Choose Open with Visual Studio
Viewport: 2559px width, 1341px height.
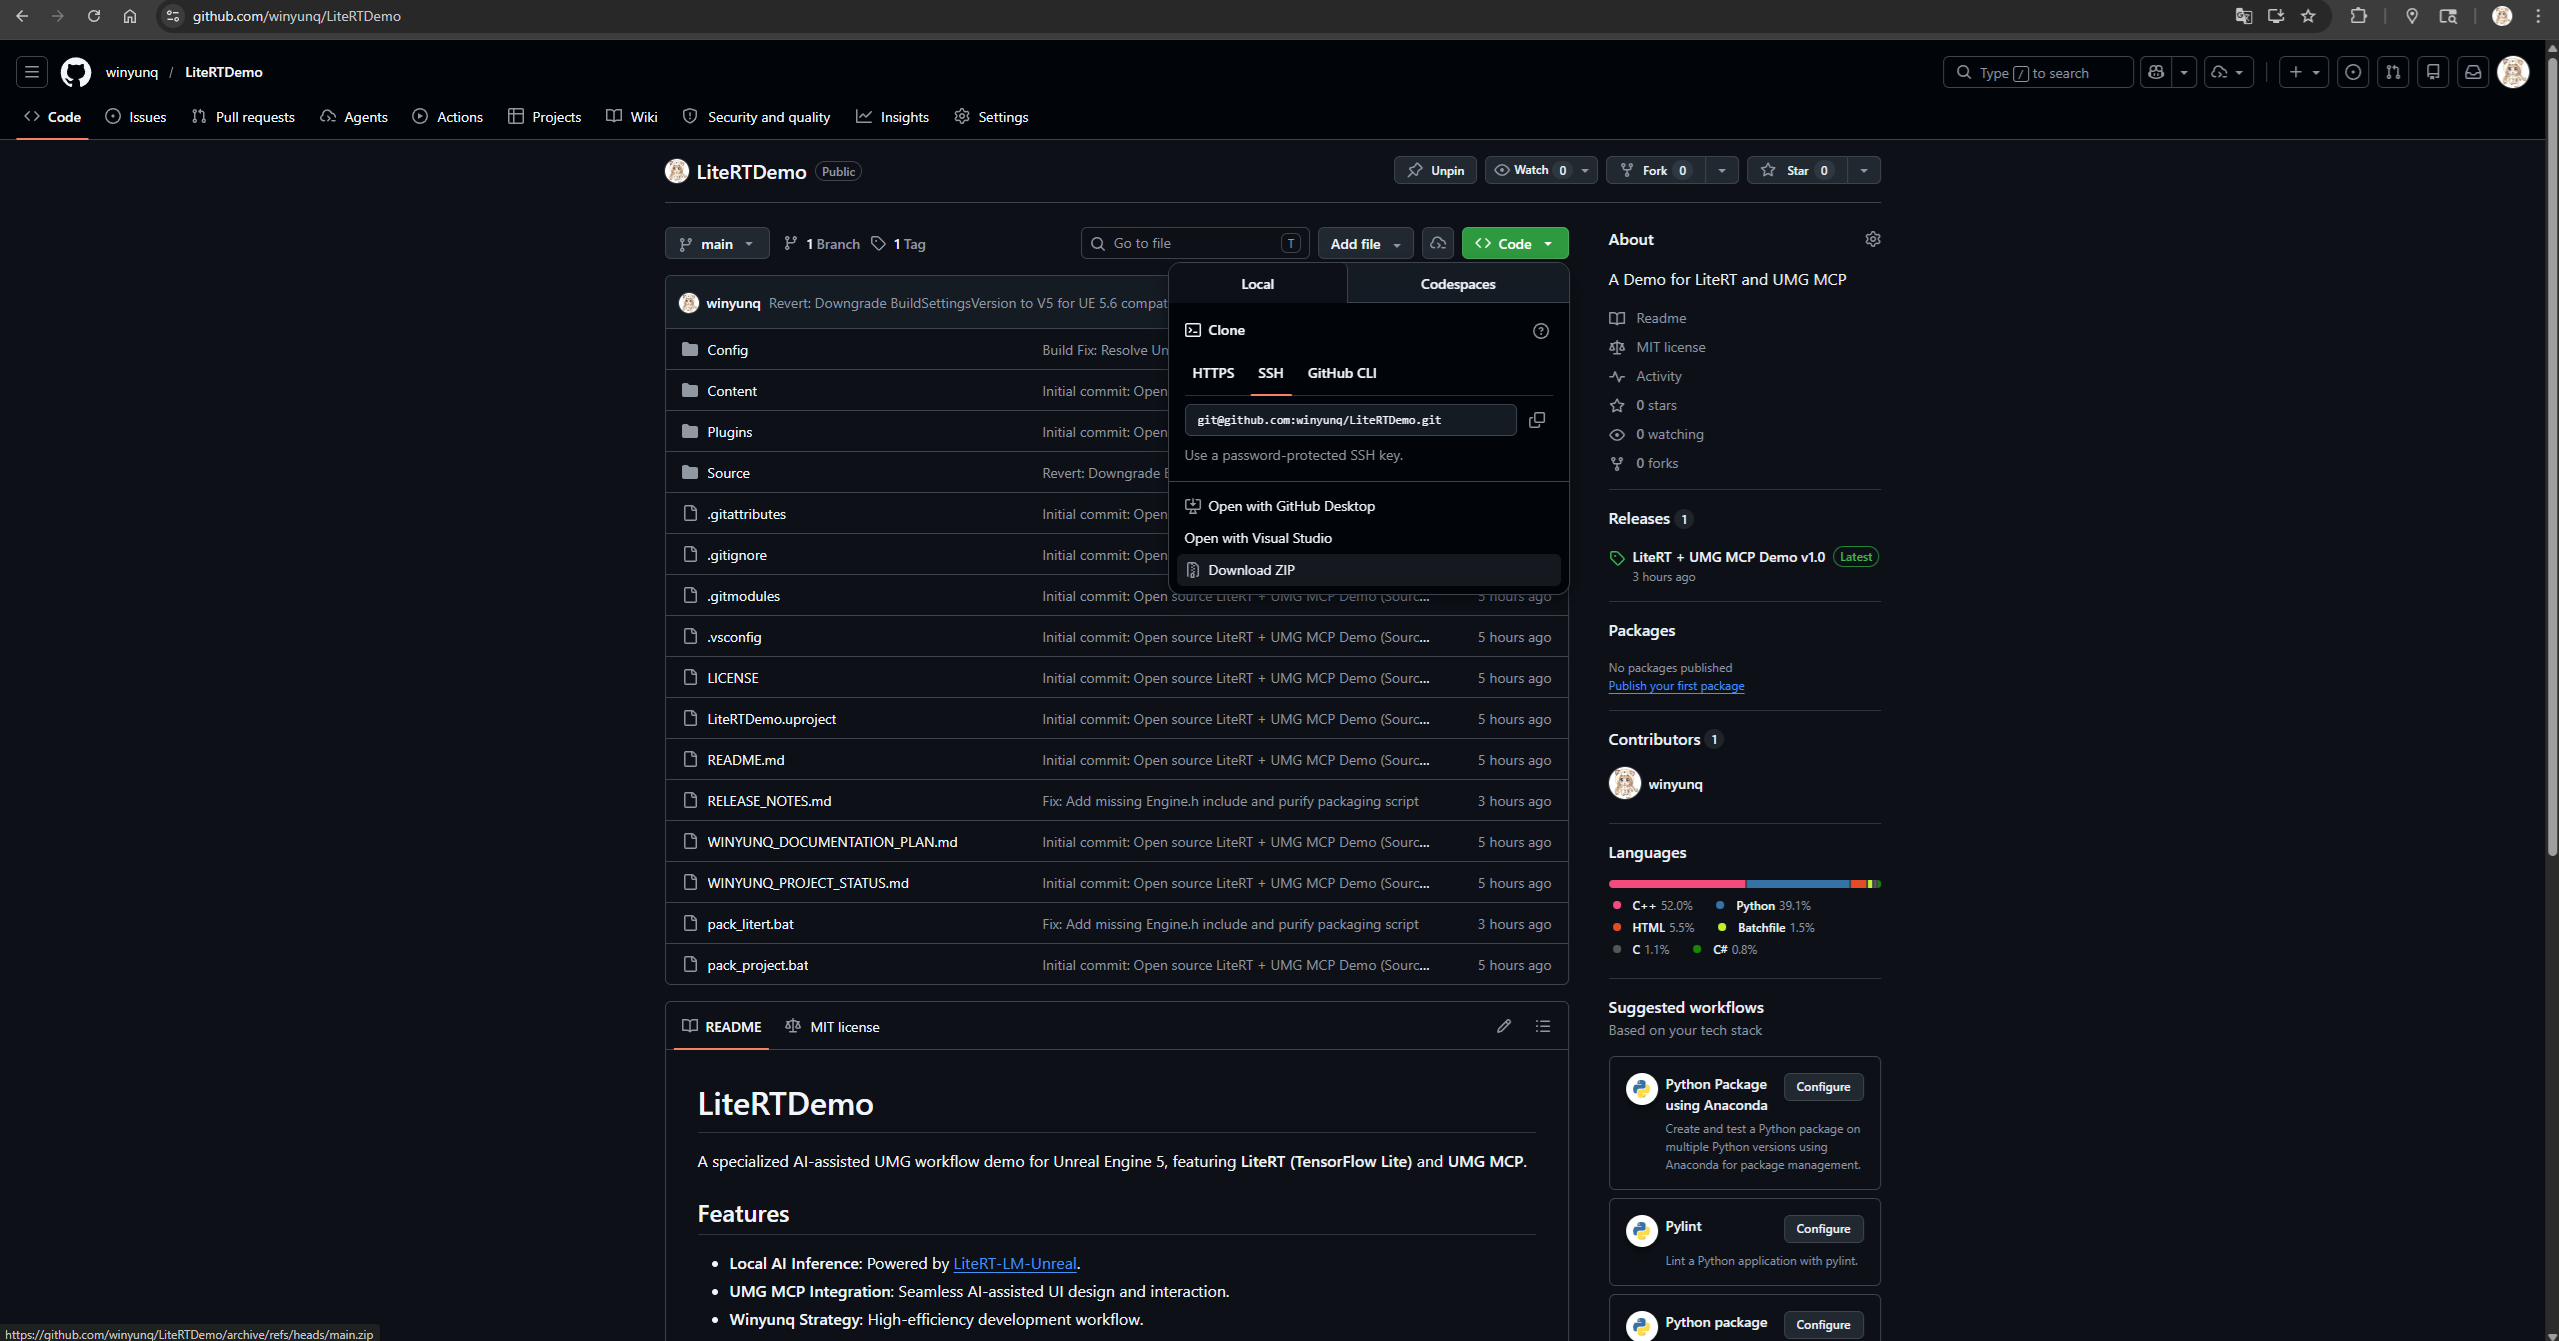1369,538
